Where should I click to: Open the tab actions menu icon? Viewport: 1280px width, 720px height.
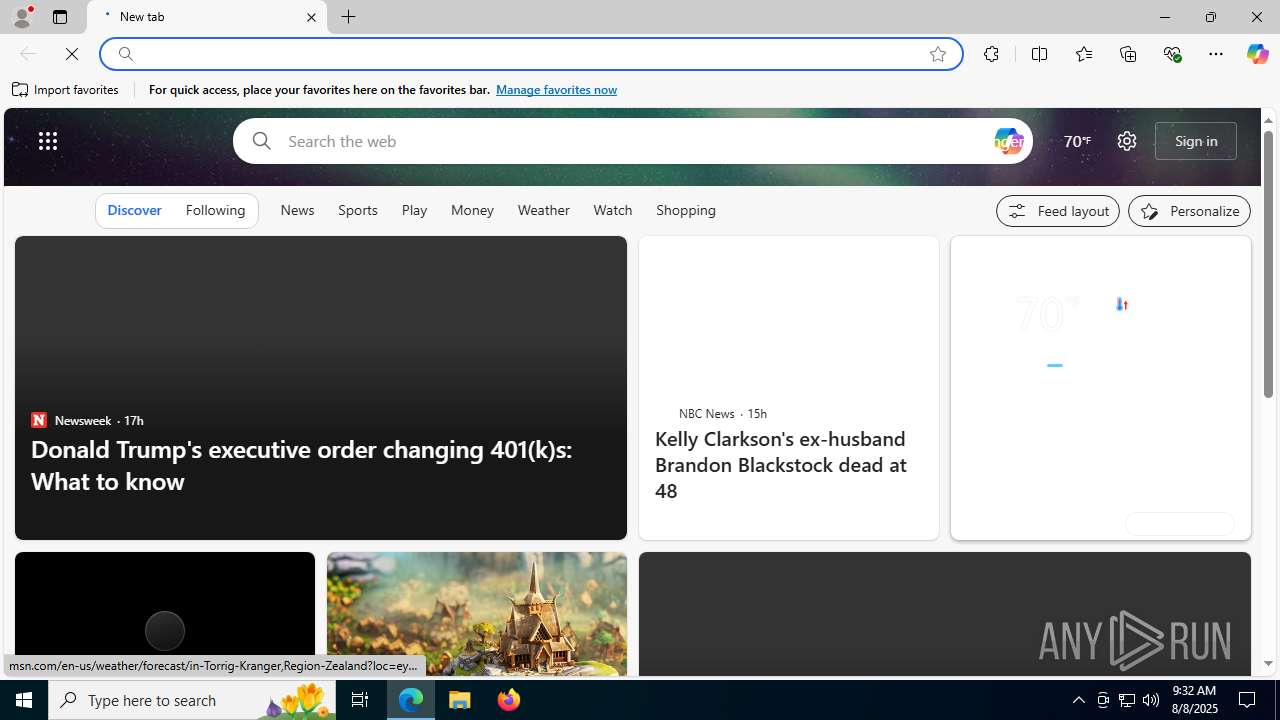pos(59,17)
